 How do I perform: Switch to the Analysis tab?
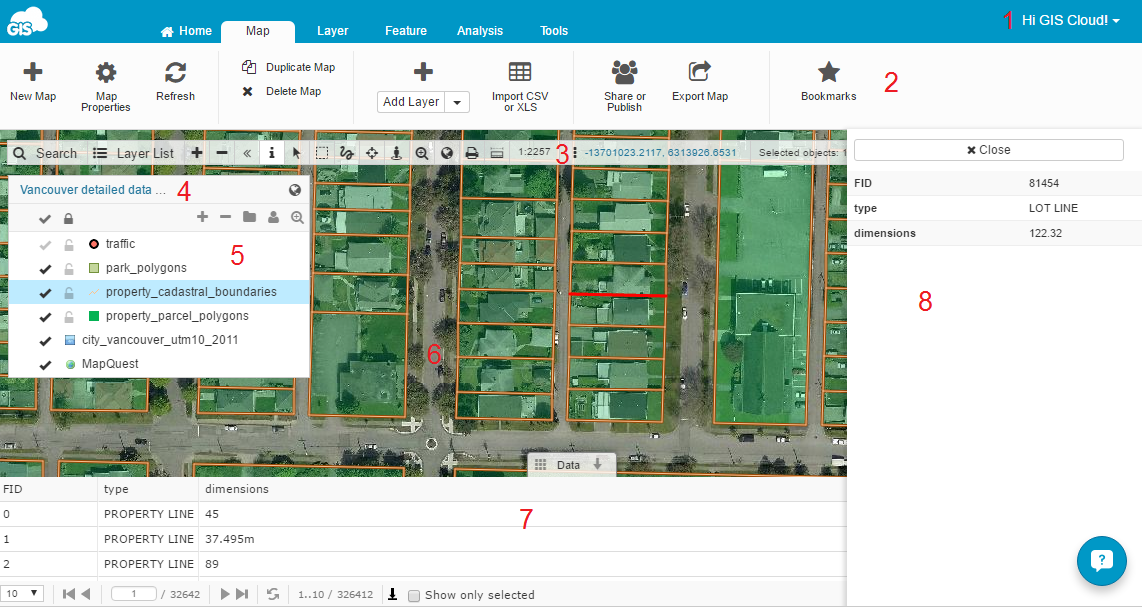(480, 31)
